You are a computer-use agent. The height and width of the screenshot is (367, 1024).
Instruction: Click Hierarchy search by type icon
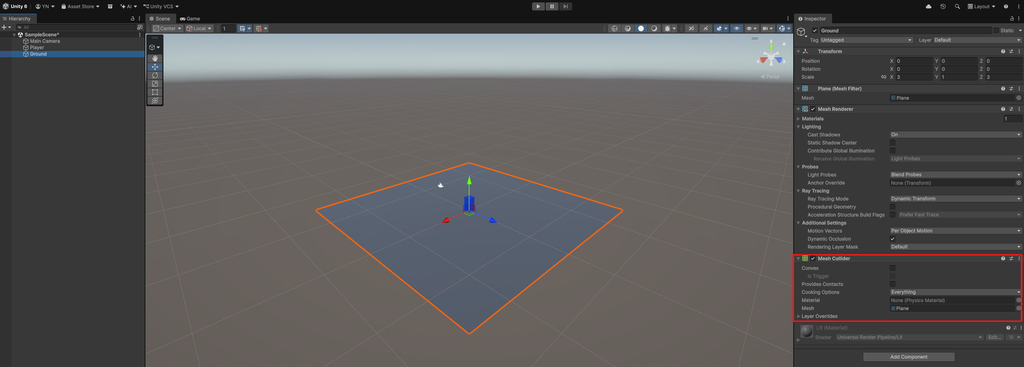(x=140, y=27)
